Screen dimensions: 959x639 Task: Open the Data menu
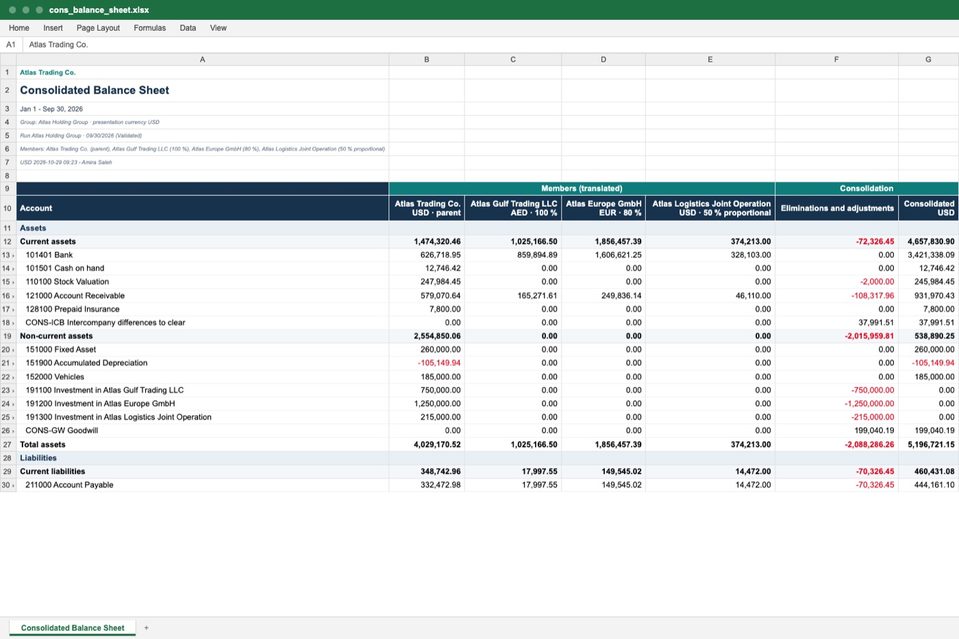point(188,28)
